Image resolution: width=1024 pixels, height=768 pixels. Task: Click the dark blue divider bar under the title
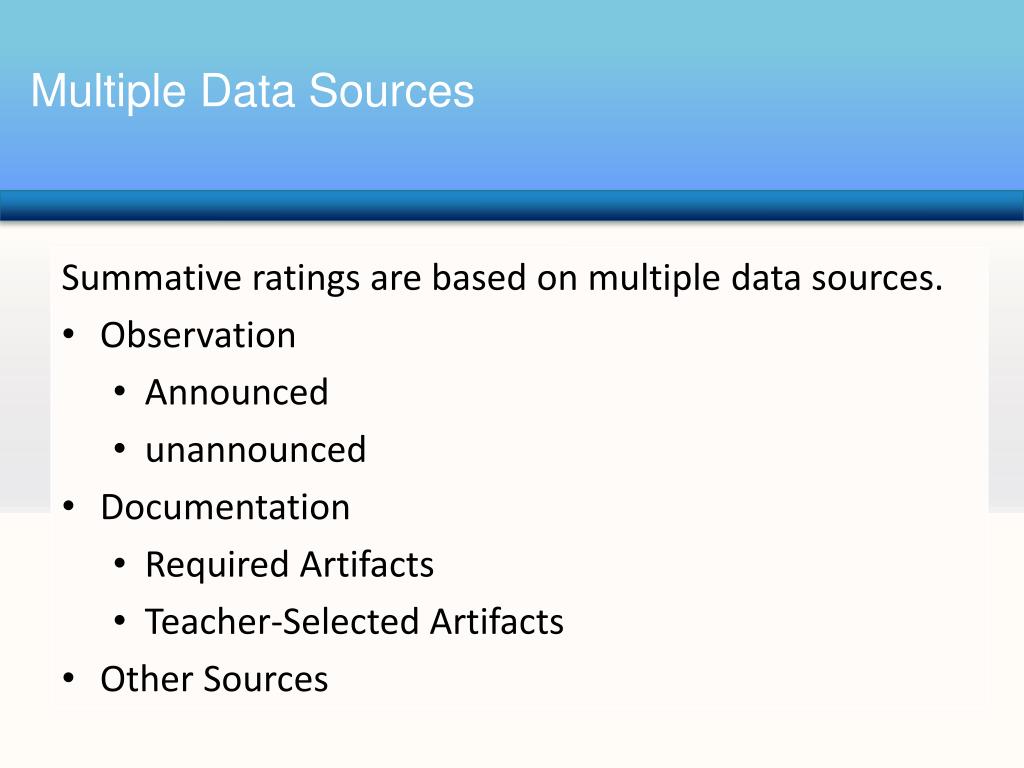[512, 206]
